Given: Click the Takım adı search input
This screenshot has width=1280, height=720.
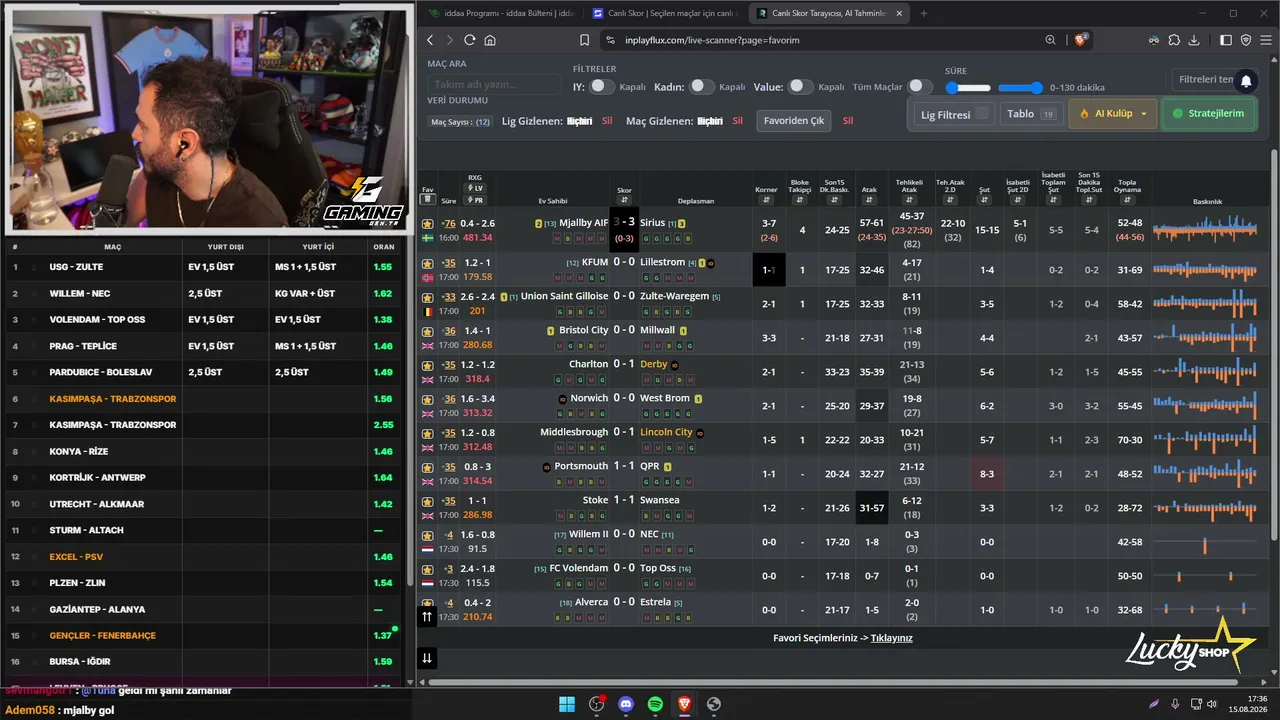Looking at the screenshot, I should (494, 85).
